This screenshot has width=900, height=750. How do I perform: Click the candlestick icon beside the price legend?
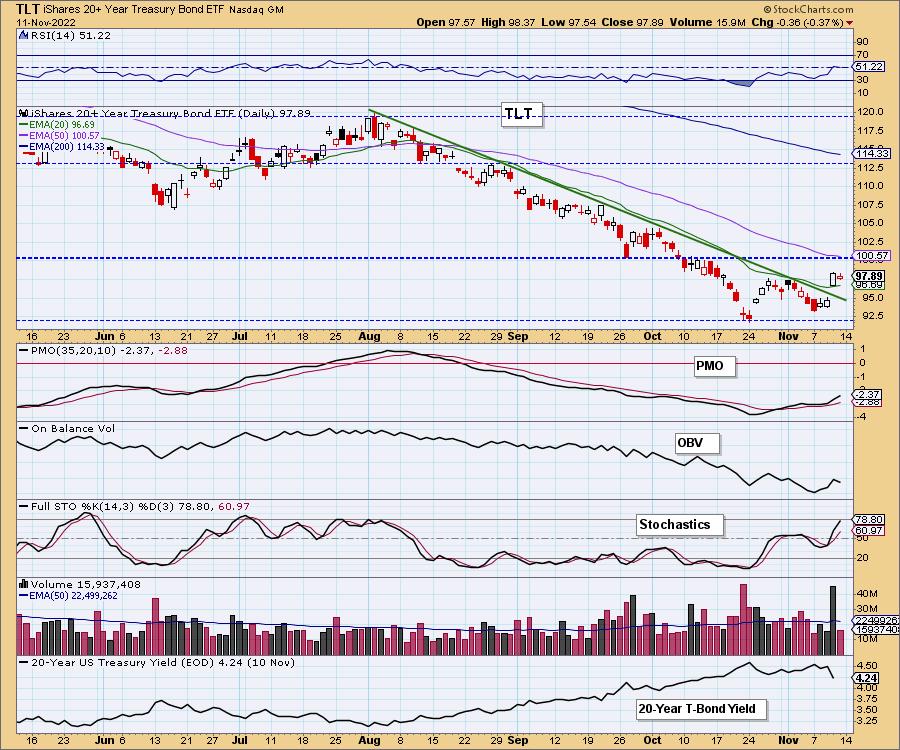(23, 113)
